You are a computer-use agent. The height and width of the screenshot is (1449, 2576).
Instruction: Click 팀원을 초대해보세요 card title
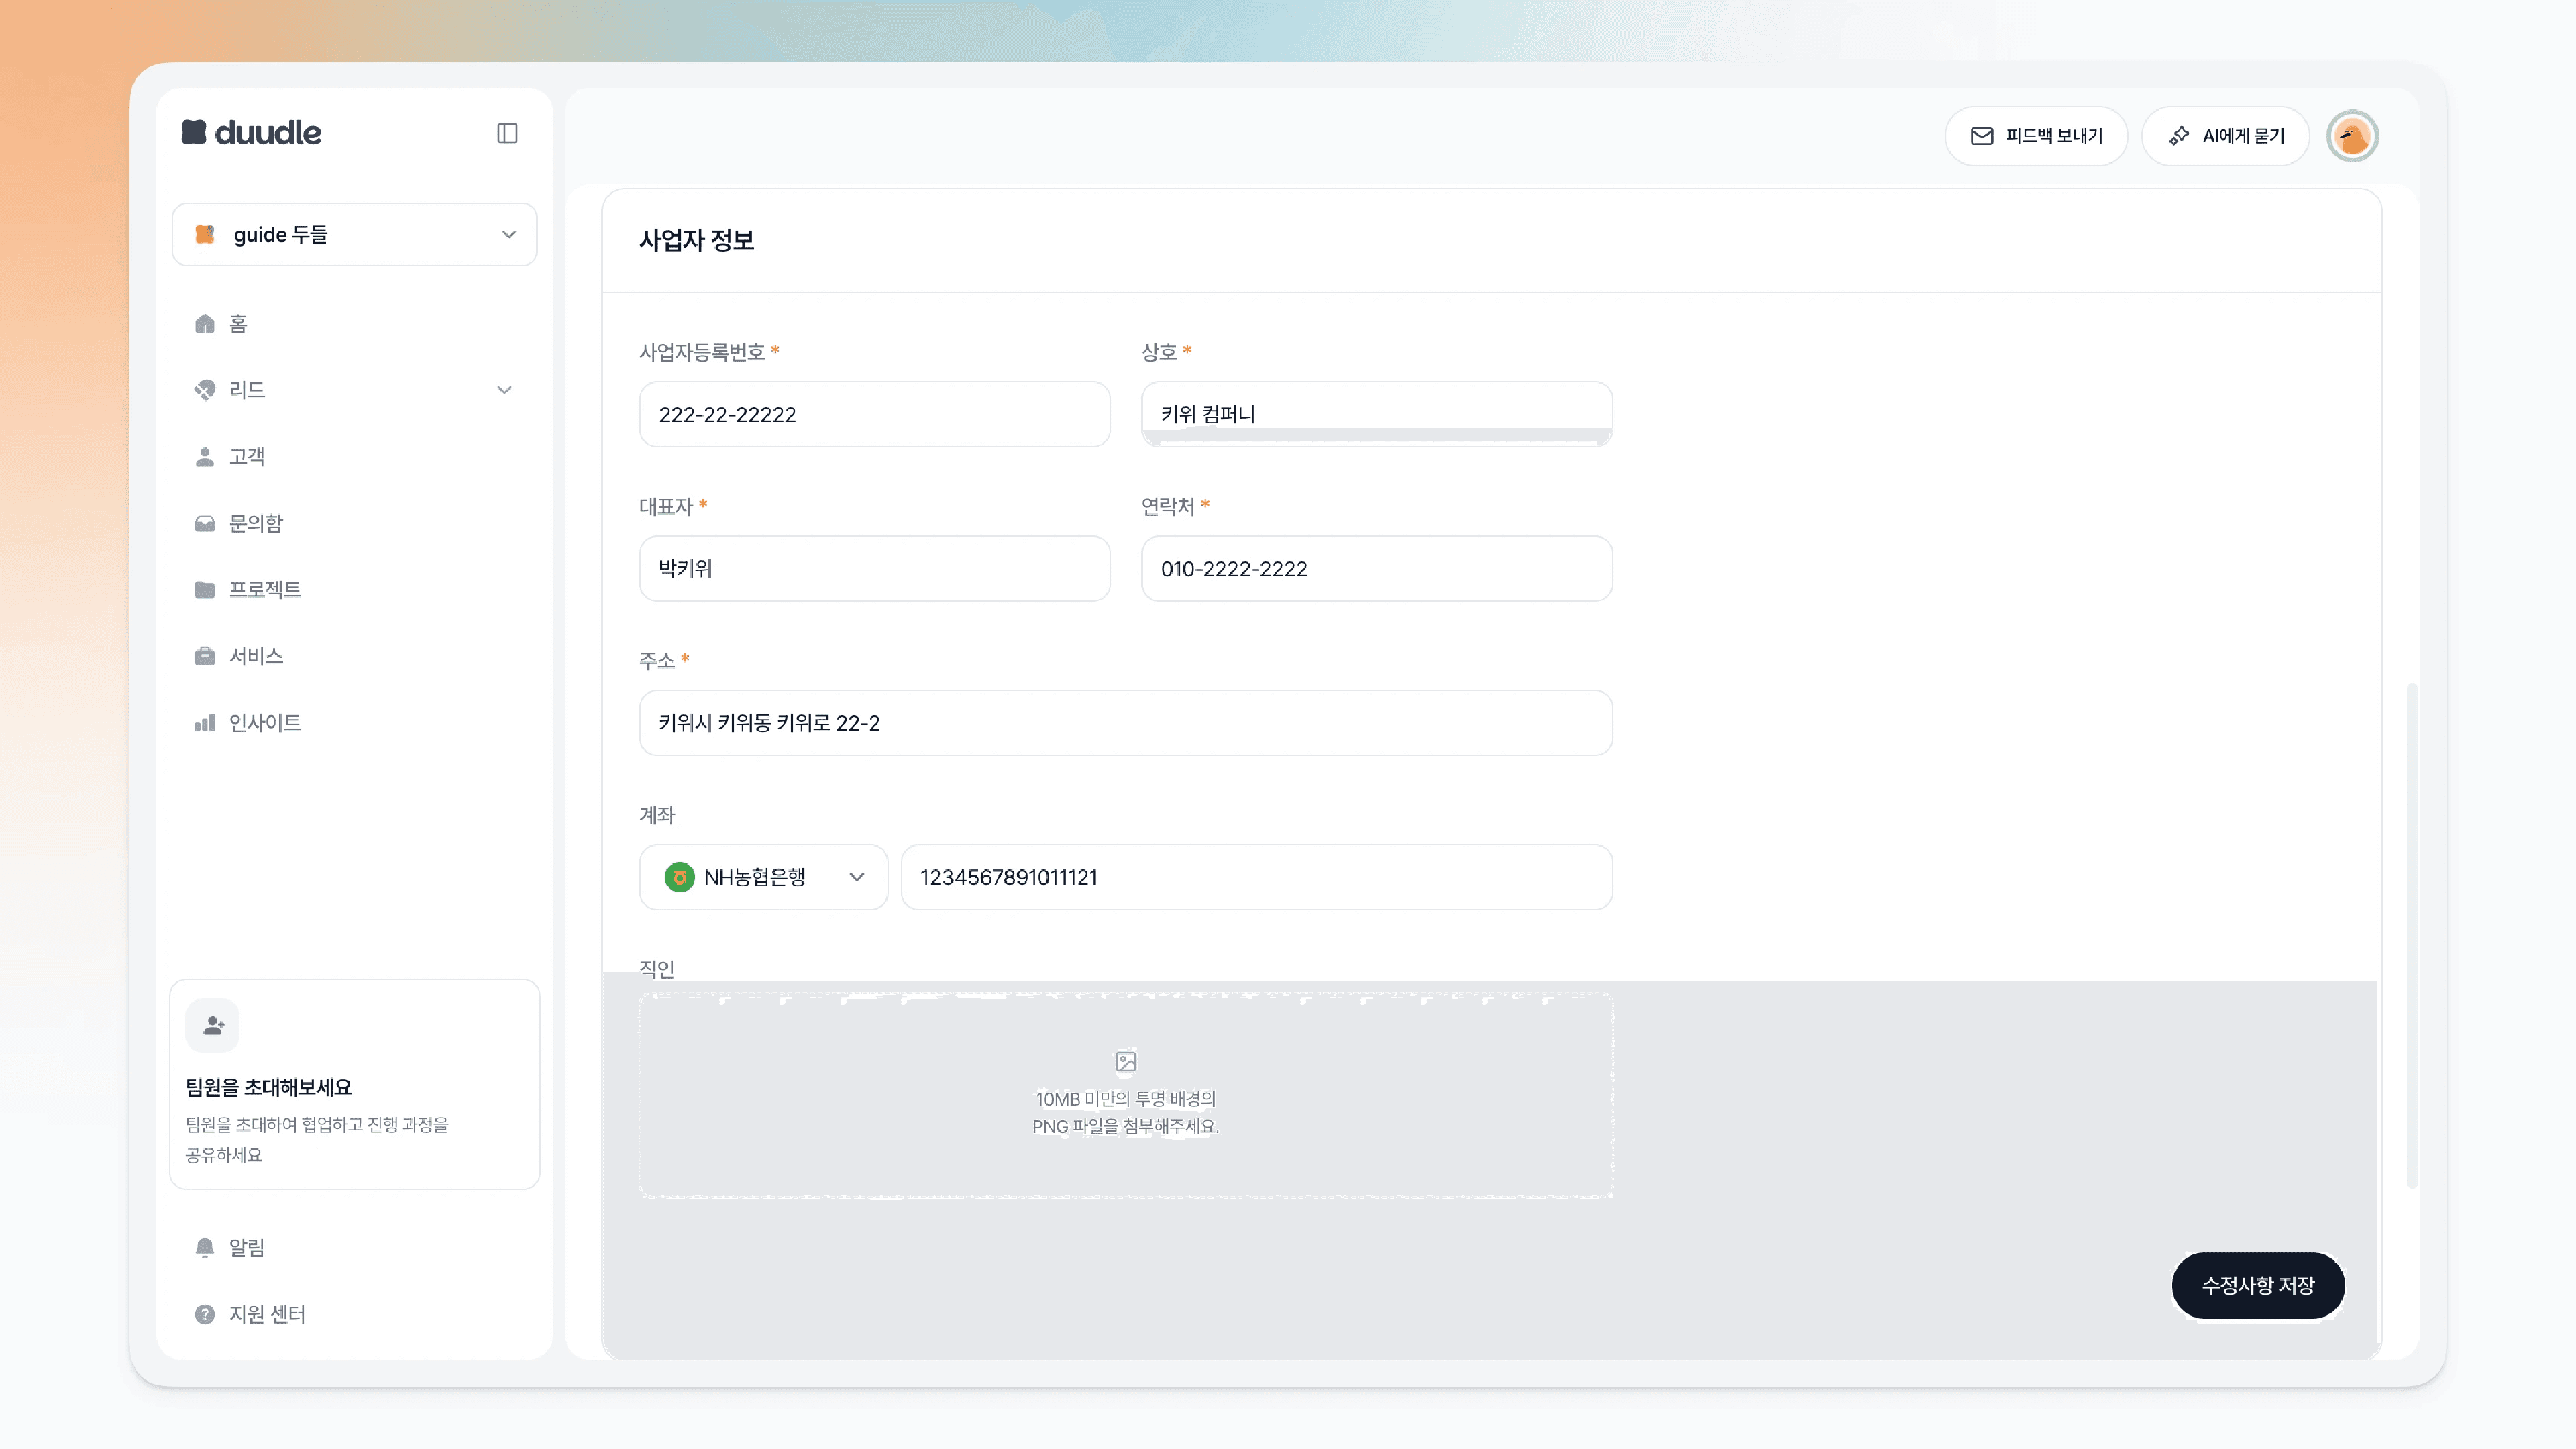[x=269, y=1087]
